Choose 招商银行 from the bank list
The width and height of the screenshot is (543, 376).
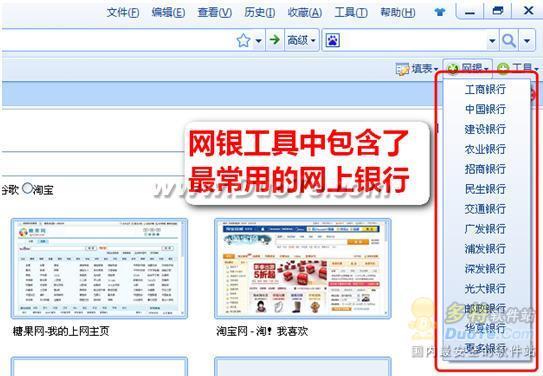click(x=486, y=169)
